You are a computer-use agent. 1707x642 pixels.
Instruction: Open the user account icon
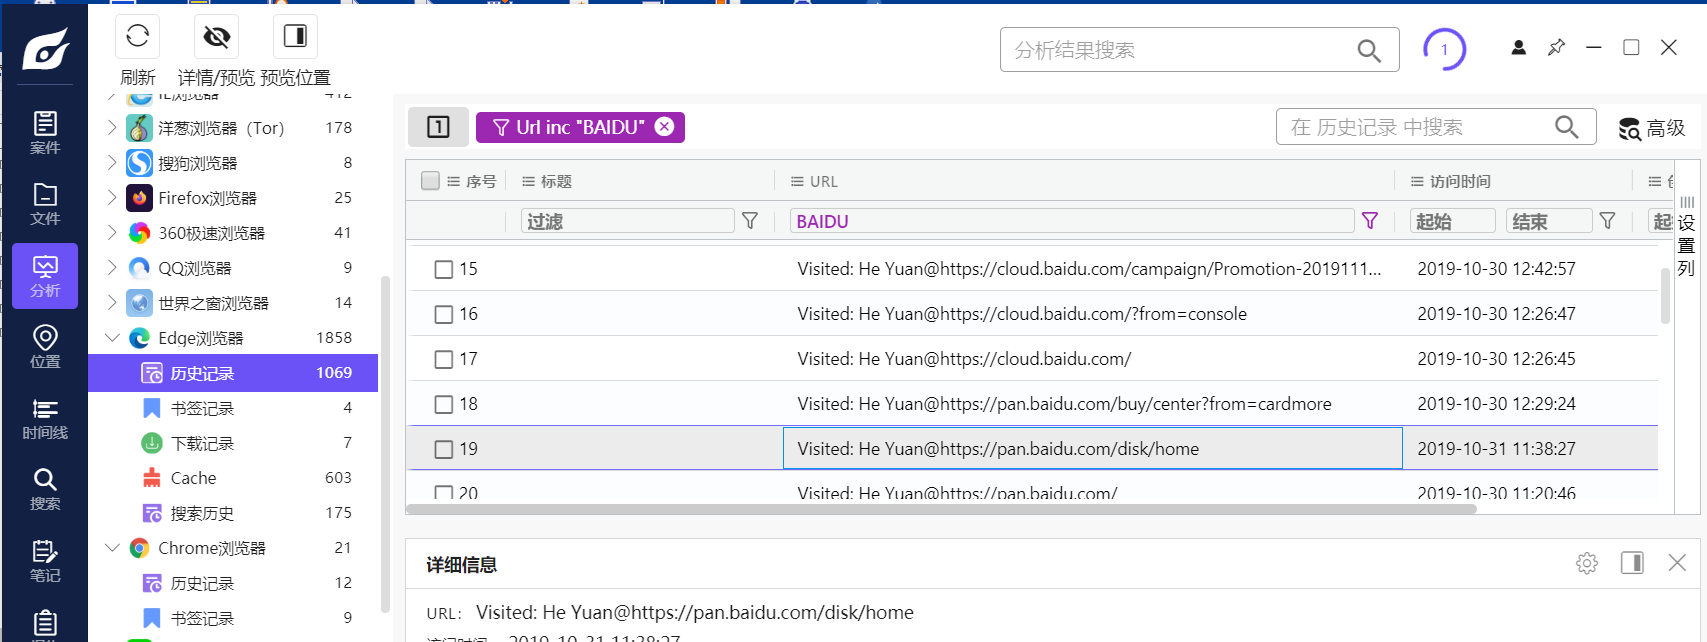(x=1518, y=47)
